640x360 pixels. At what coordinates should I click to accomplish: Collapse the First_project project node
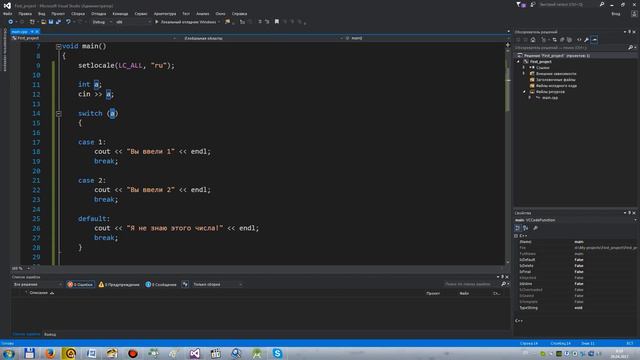click(519, 62)
